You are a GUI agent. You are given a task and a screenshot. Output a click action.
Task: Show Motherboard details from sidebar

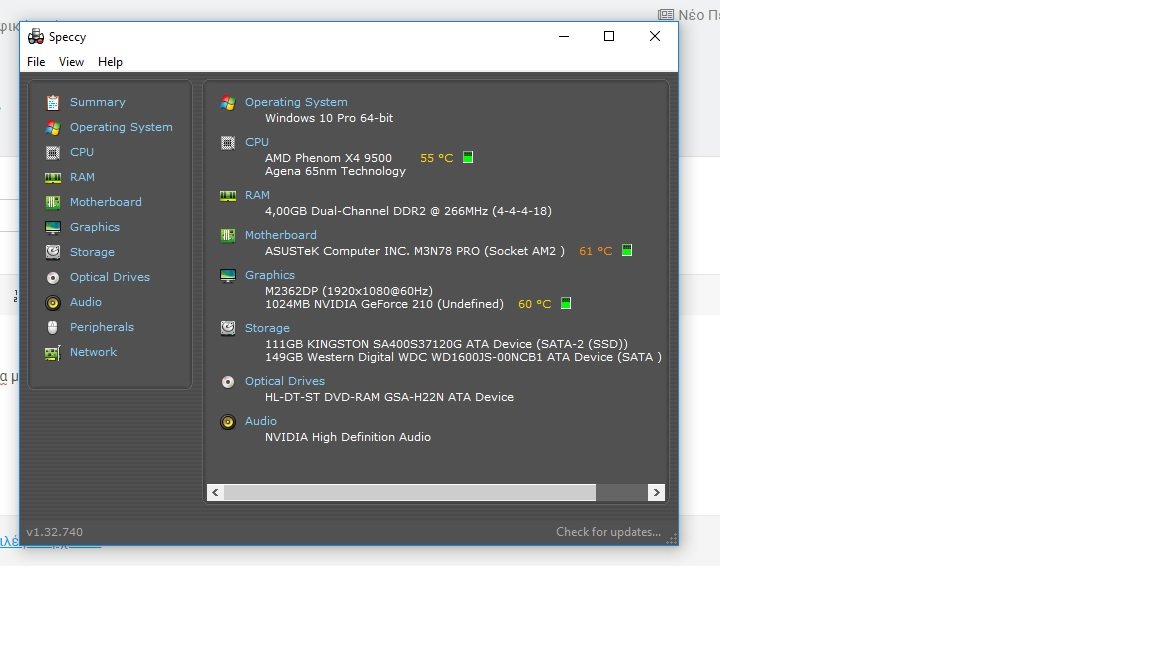click(106, 202)
